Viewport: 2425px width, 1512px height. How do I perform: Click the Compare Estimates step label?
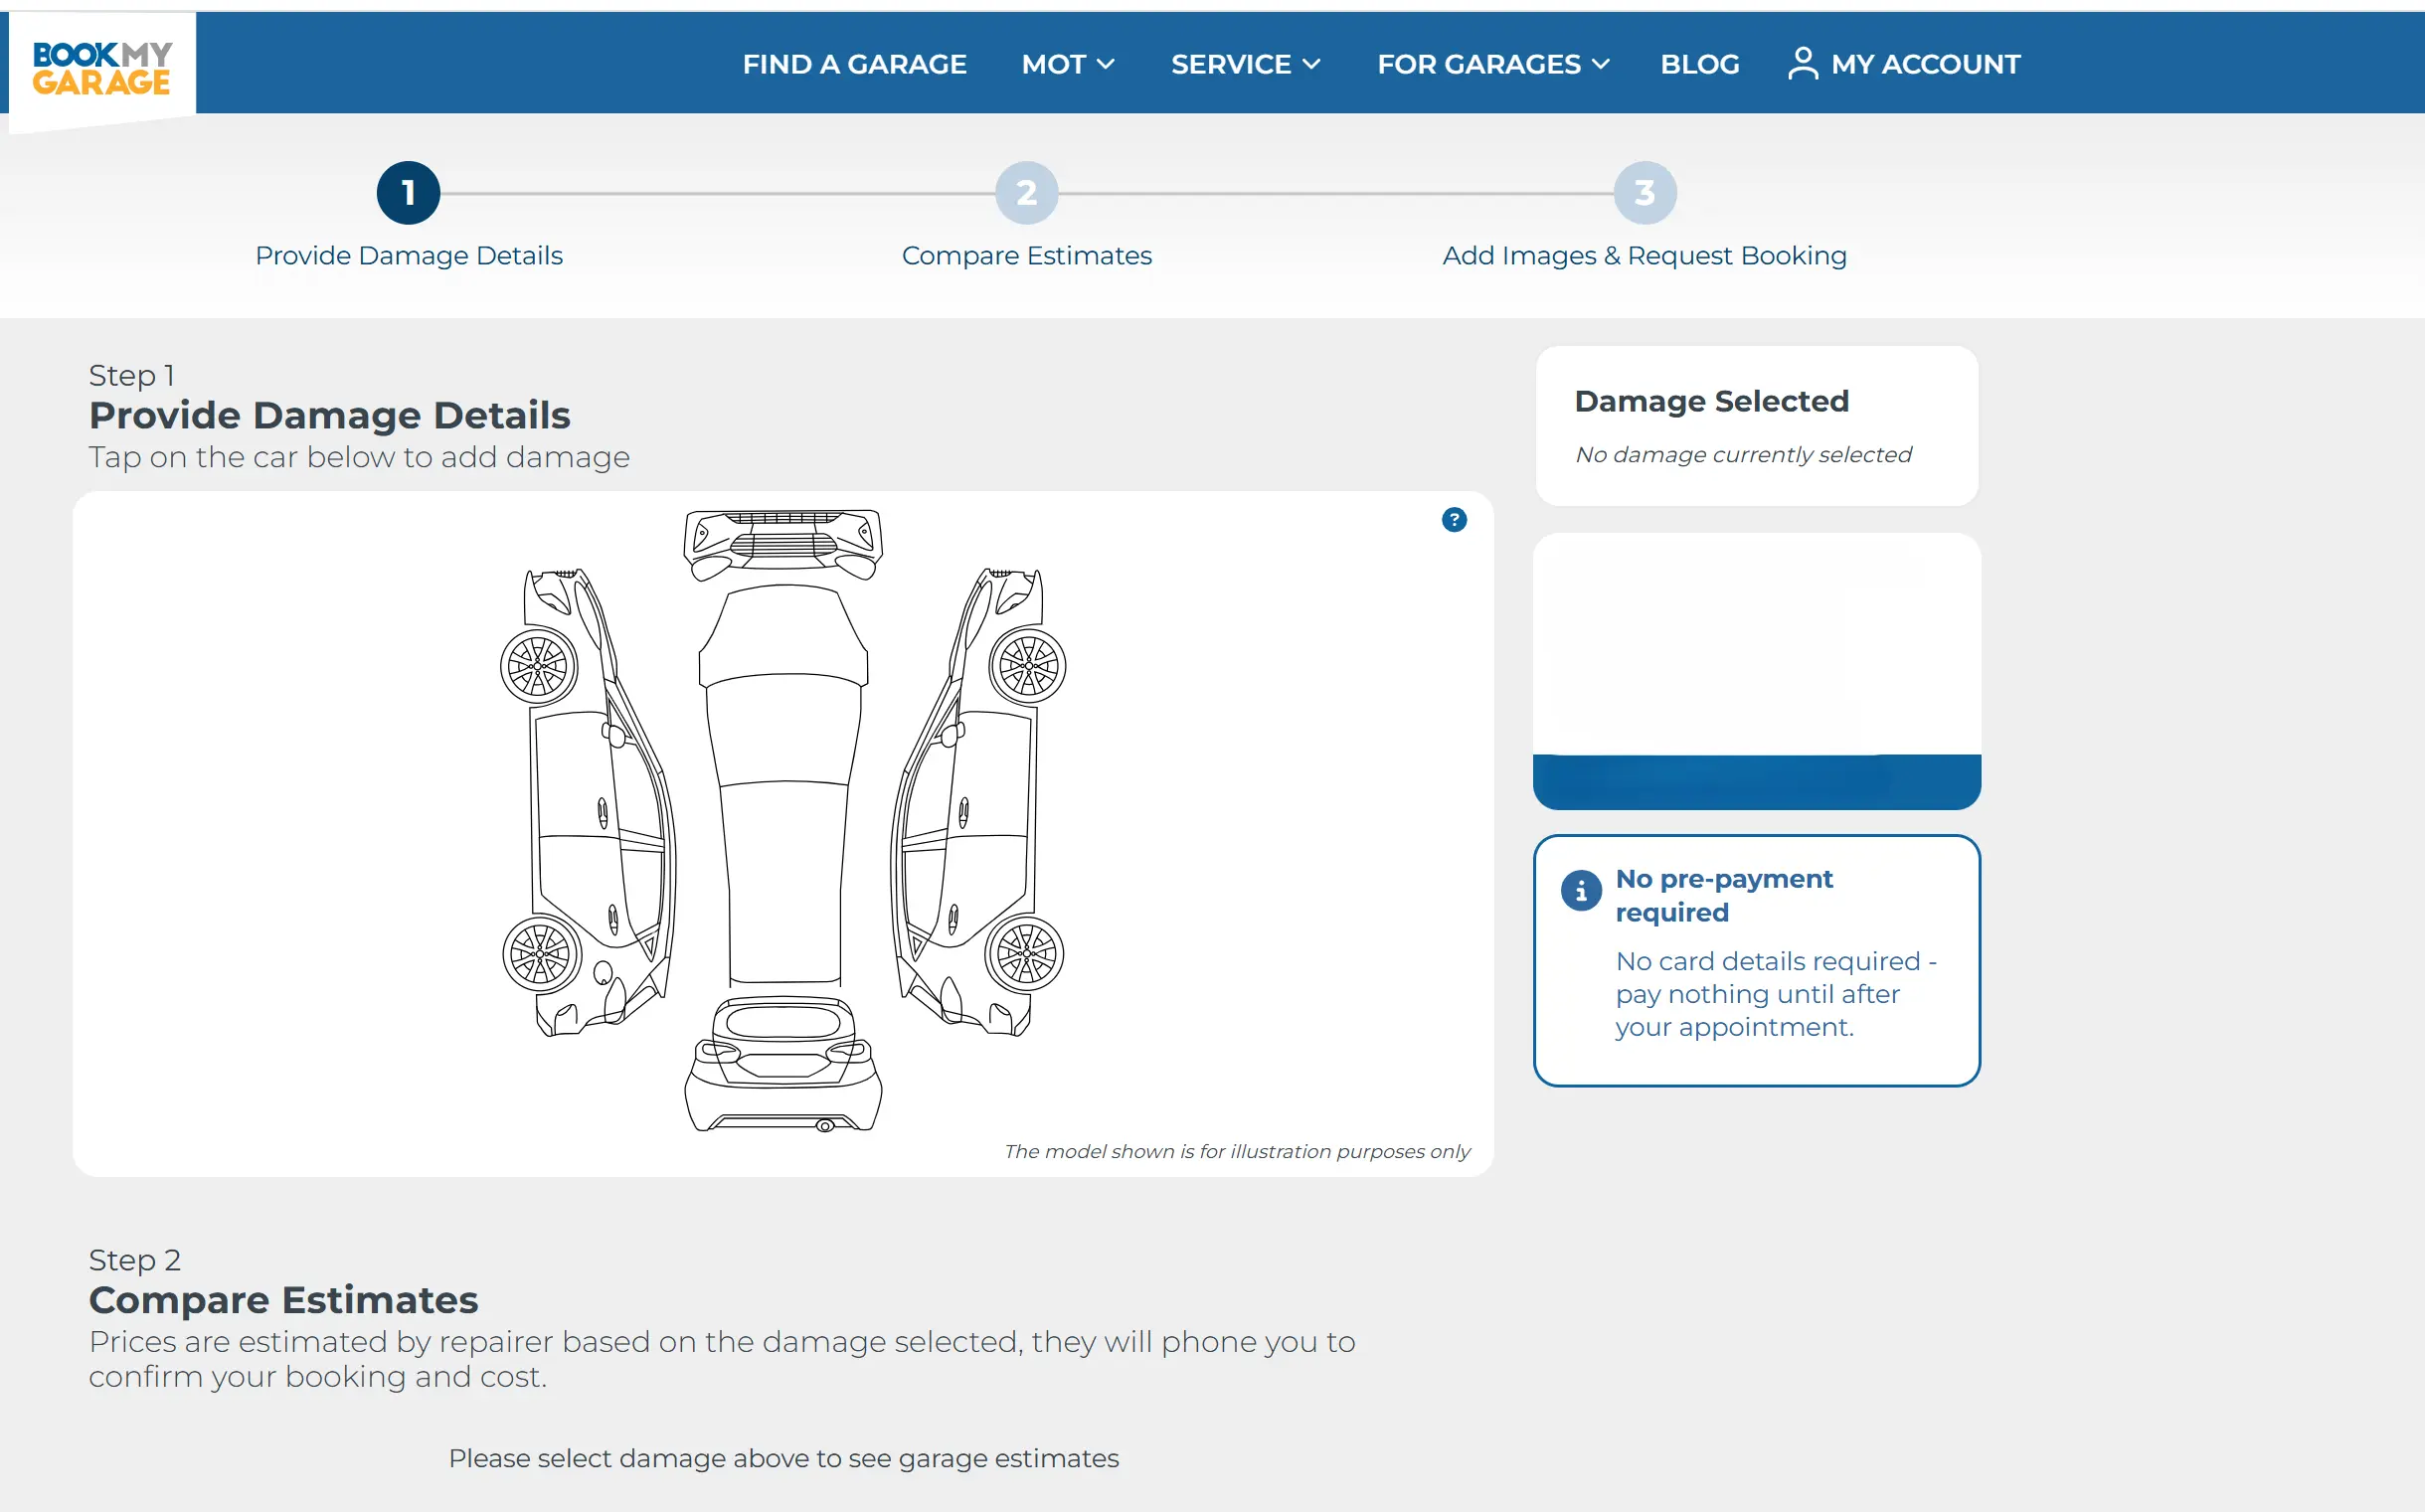(x=1028, y=255)
